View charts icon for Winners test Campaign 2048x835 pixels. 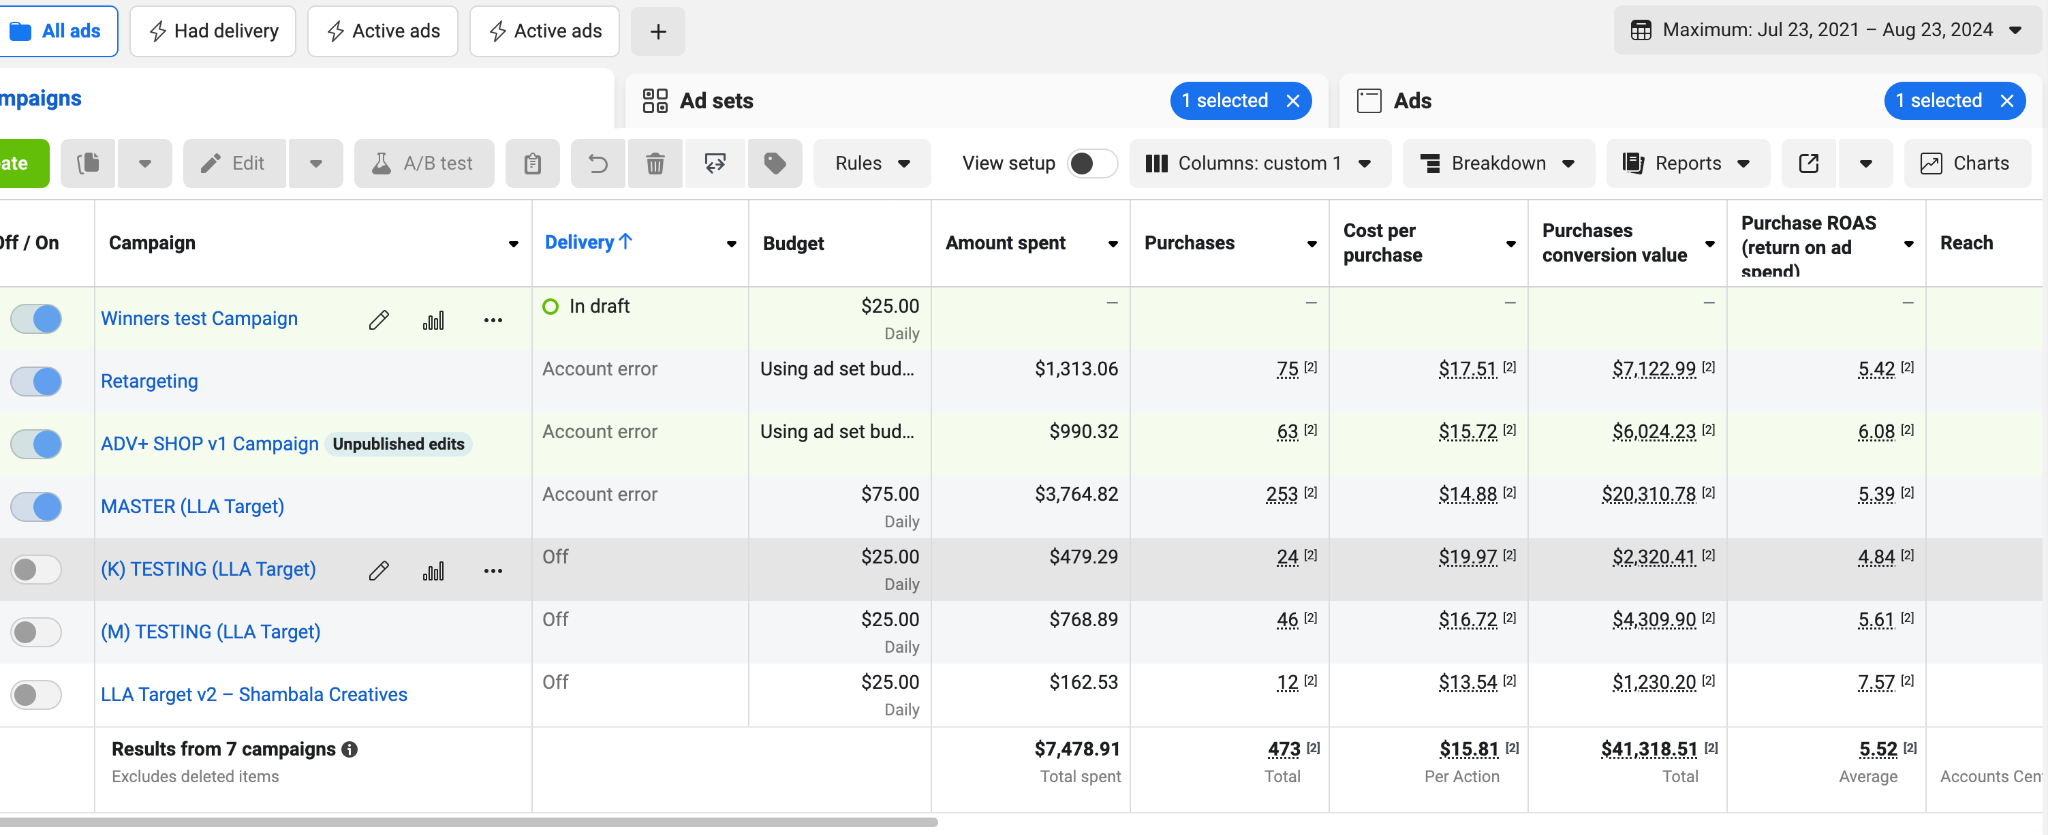(x=434, y=320)
